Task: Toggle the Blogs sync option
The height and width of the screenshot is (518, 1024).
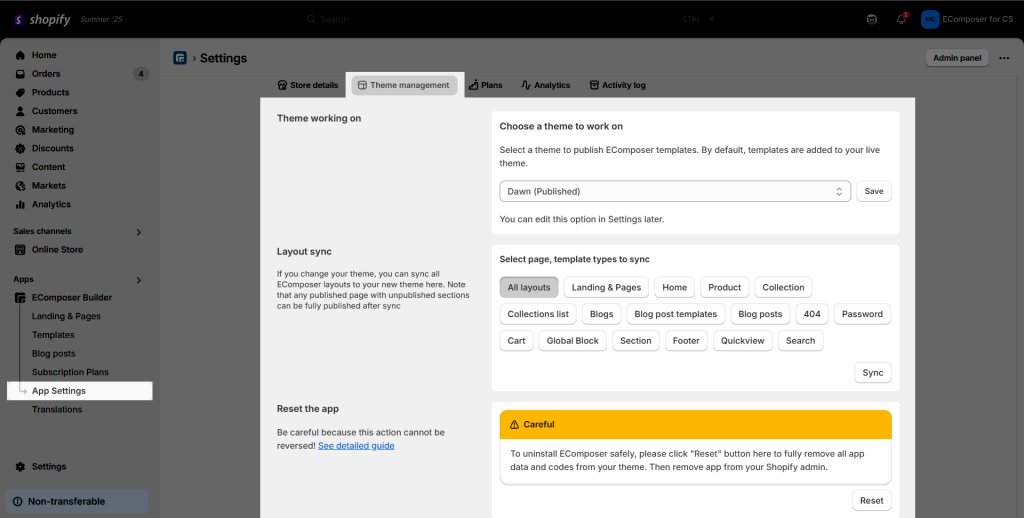Action: tap(601, 314)
